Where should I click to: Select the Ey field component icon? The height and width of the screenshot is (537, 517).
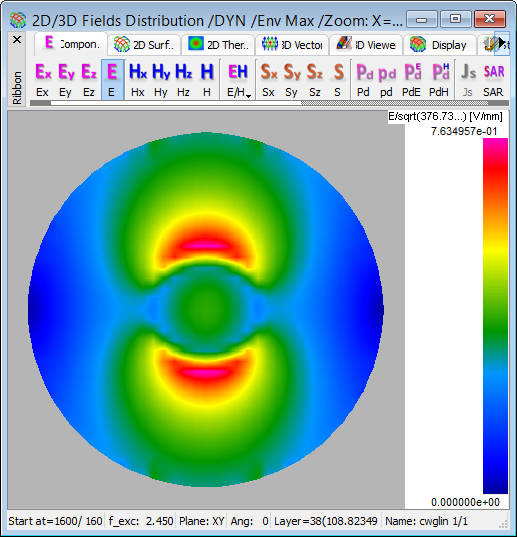tap(66, 80)
